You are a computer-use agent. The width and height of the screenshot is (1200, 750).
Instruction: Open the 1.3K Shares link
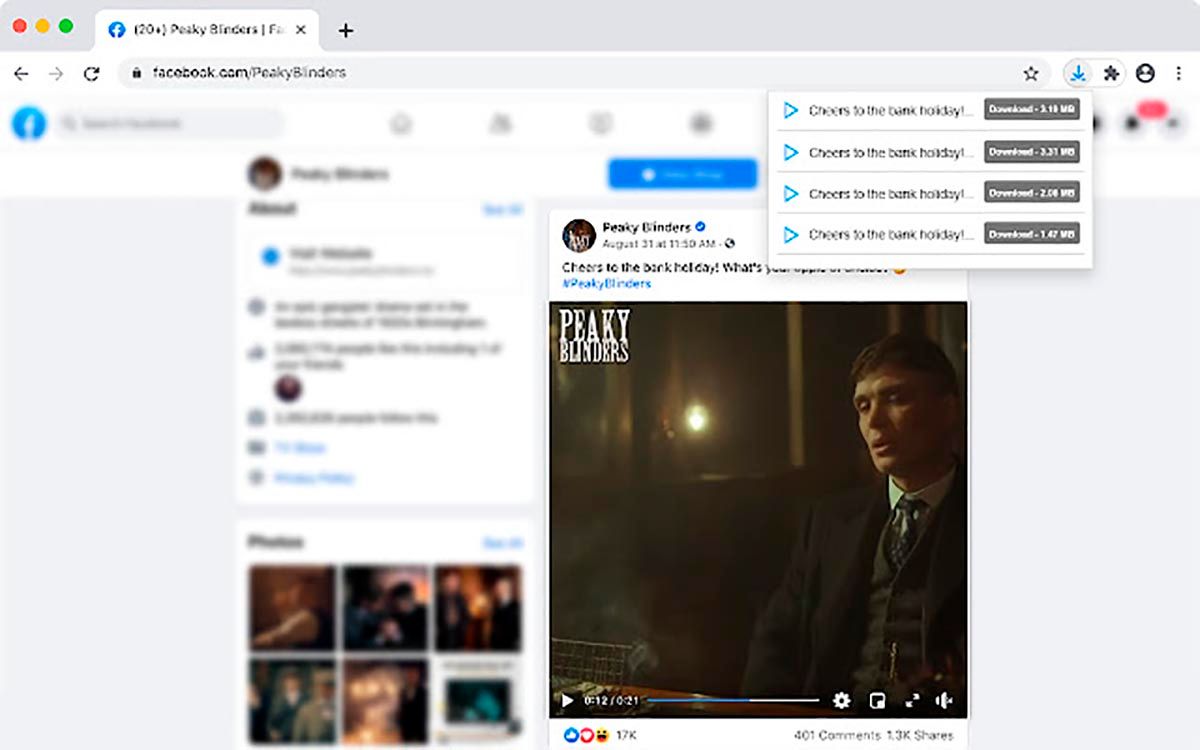919,735
